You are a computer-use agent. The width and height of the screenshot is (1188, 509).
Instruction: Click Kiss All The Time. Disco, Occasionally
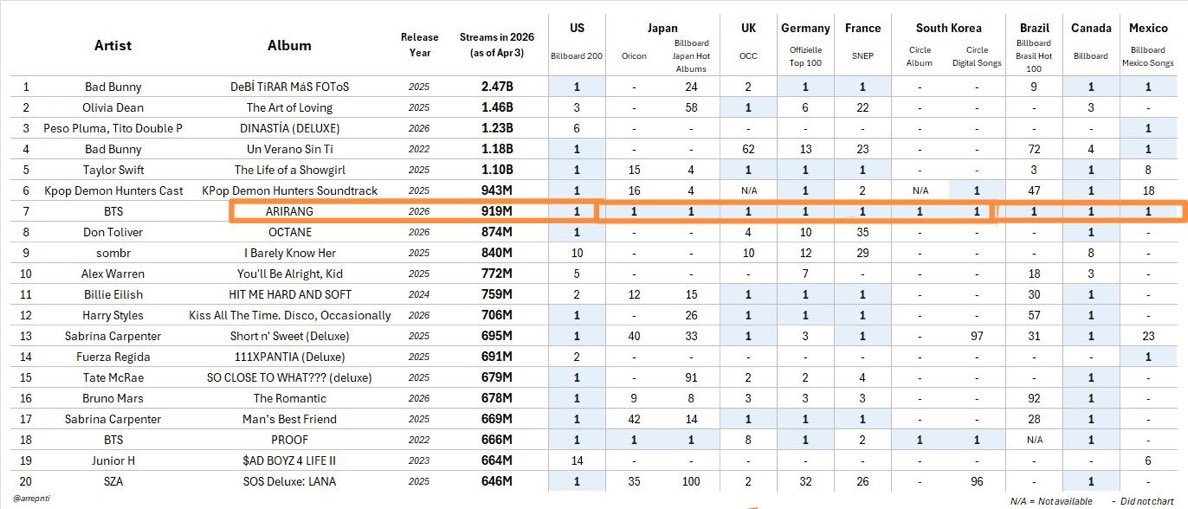point(289,314)
